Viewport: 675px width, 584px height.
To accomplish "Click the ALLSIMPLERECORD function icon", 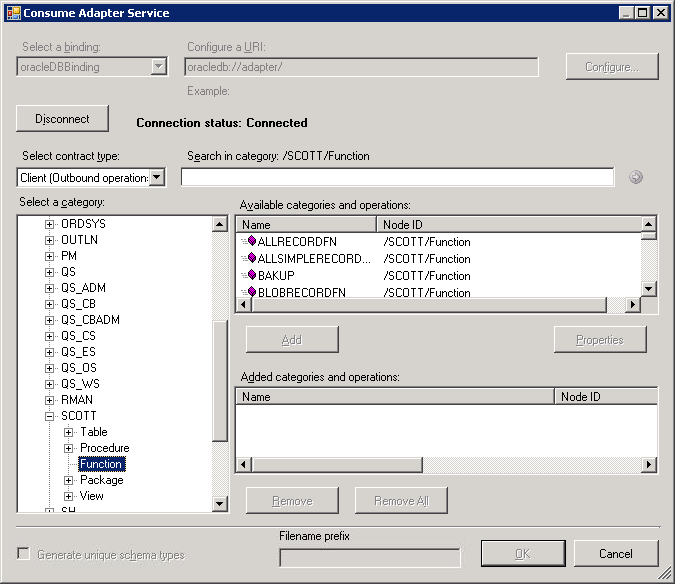I will click(250, 258).
